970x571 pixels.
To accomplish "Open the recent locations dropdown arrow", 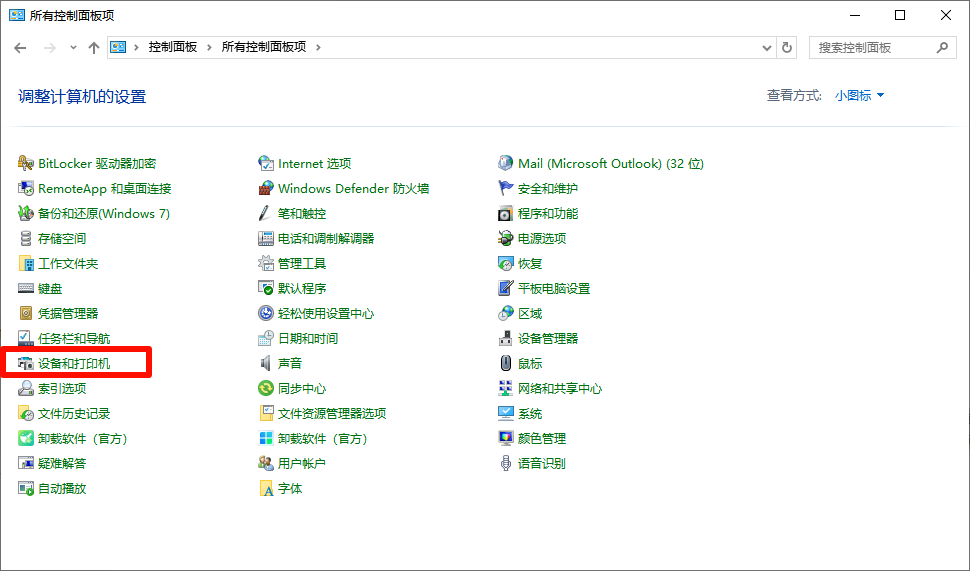I will coord(73,48).
